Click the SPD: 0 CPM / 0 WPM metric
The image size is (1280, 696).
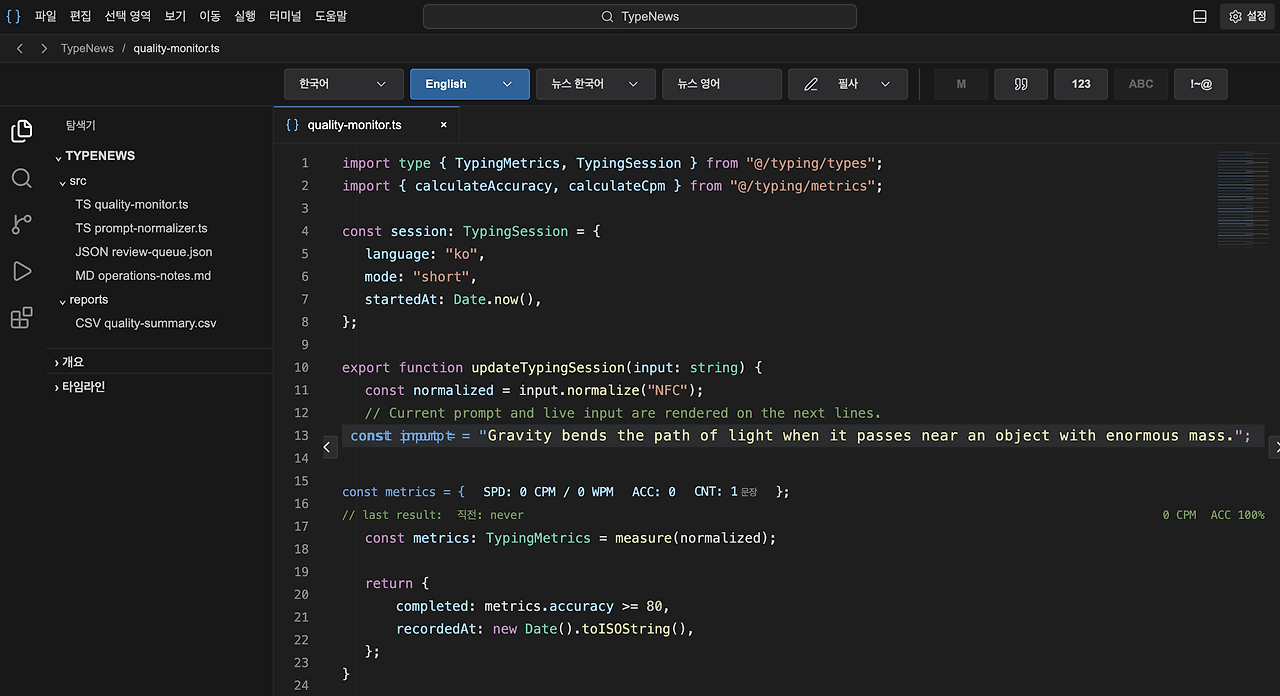pos(548,492)
